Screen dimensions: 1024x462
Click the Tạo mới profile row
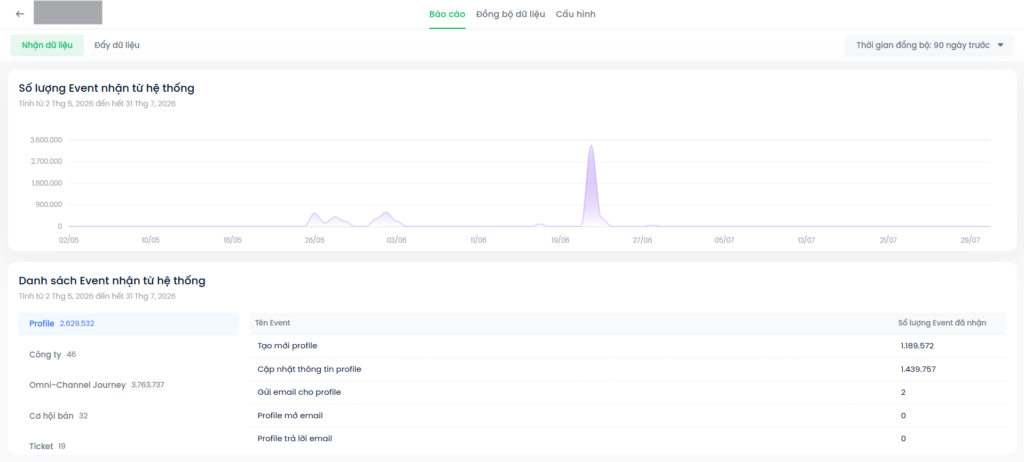click(628, 346)
